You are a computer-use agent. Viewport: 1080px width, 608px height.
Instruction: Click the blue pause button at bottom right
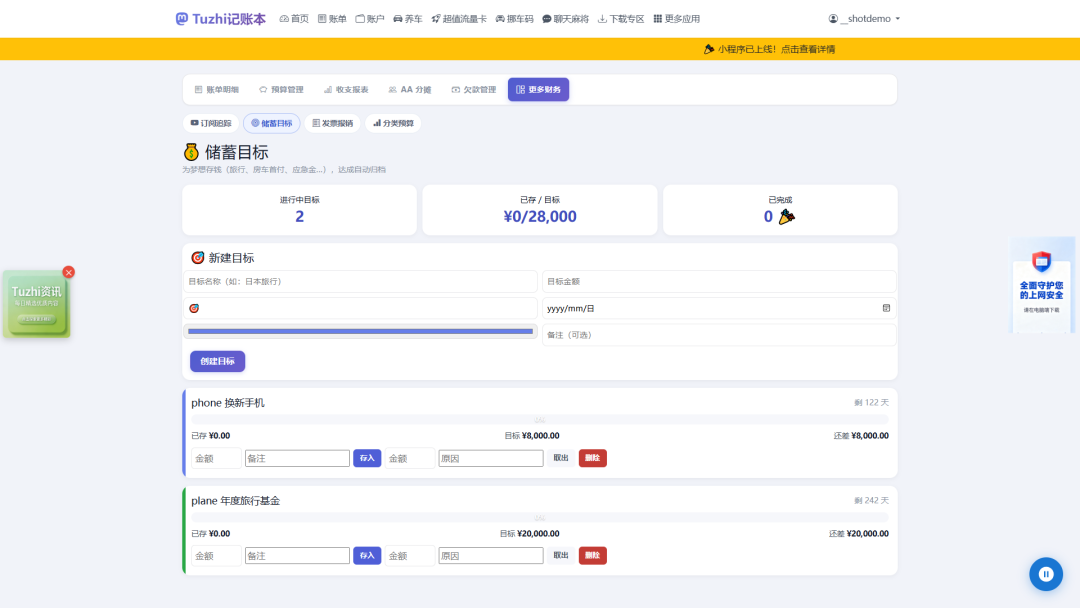(1046, 574)
